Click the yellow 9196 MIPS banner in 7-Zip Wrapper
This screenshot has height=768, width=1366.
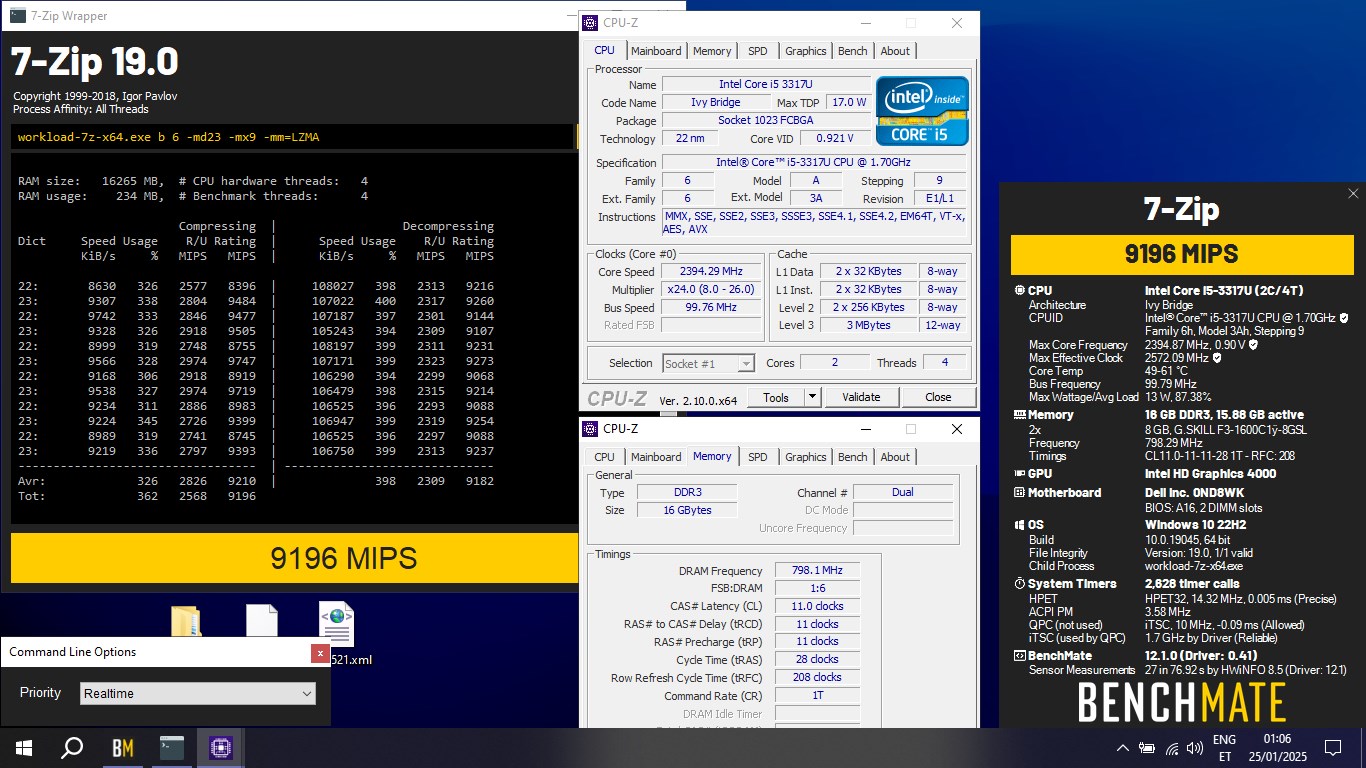(294, 558)
